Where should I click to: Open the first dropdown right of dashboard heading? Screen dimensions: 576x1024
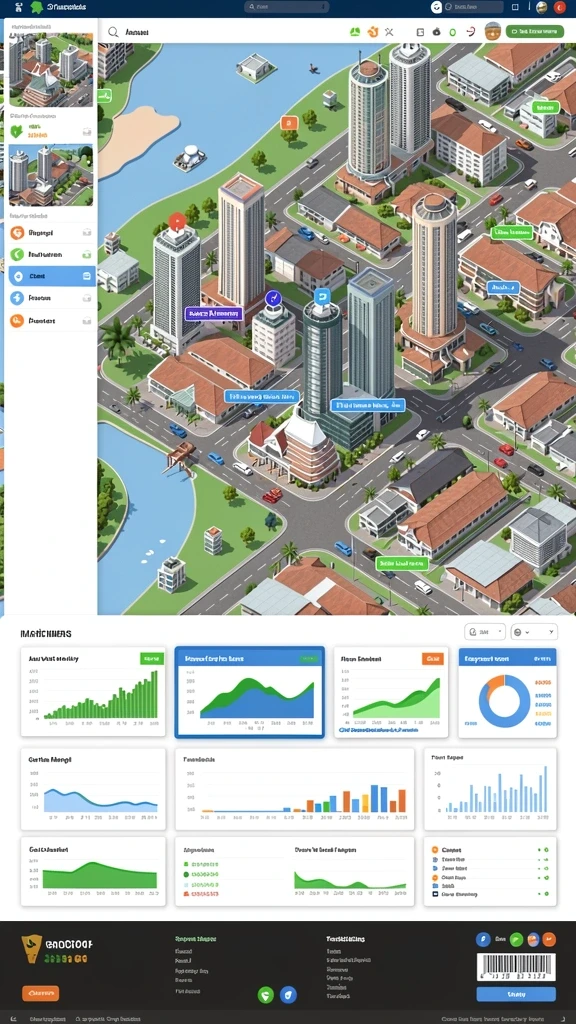485,632
